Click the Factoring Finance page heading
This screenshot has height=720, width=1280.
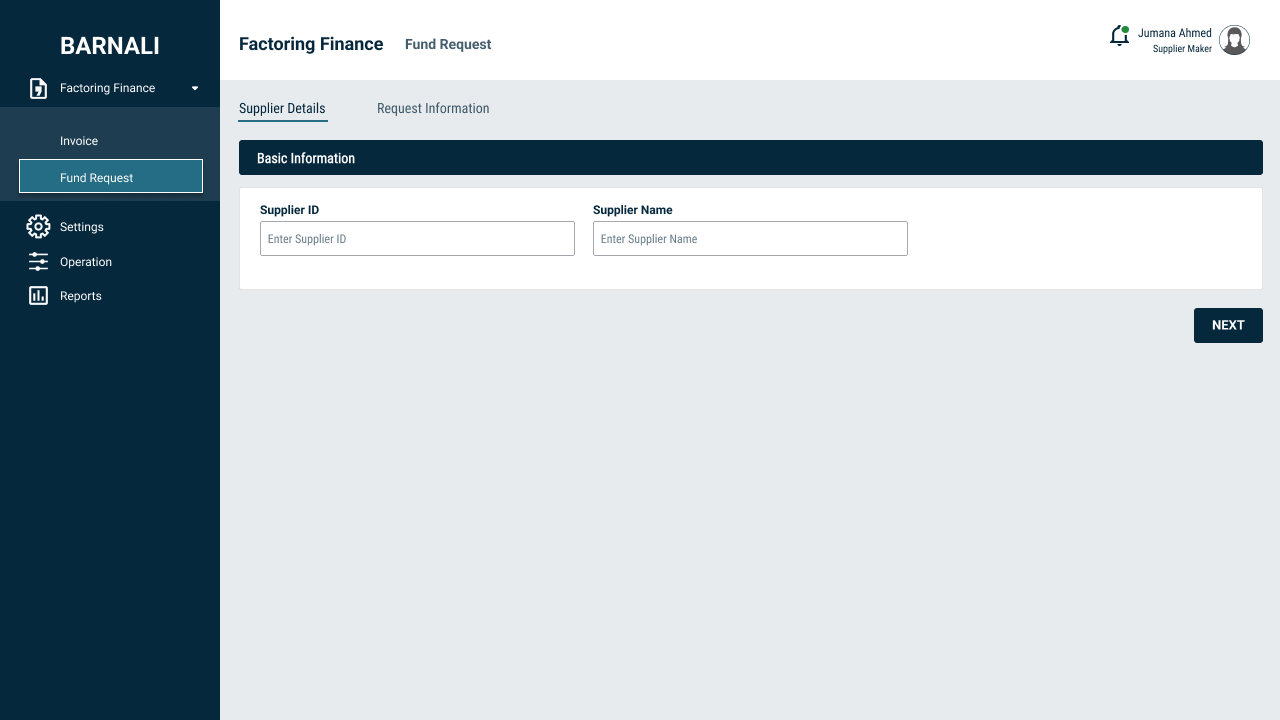coord(311,44)
